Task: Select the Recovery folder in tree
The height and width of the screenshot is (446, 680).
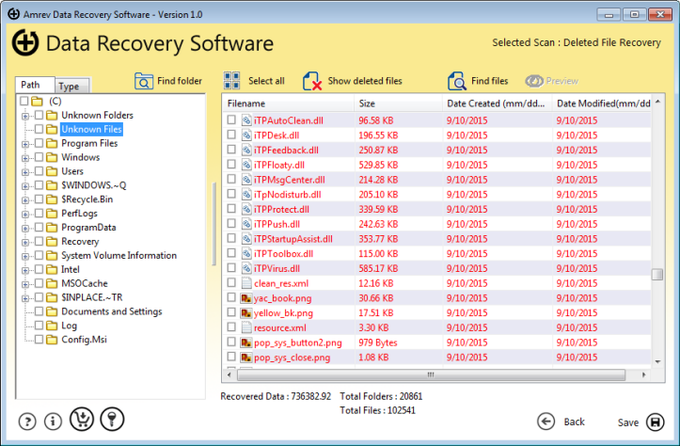Action: point(80,241)
